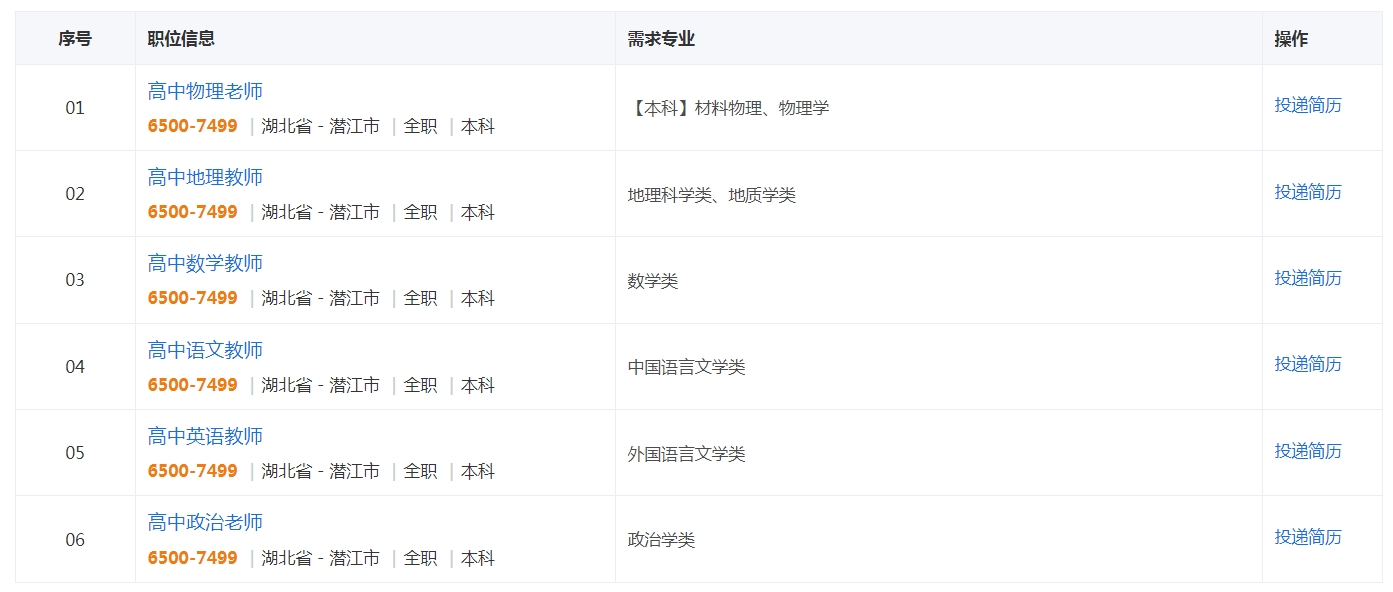Select the 中国语言文学类 major cell
1393x592 pixels.
pyautogui.click(x=686, y=367)
